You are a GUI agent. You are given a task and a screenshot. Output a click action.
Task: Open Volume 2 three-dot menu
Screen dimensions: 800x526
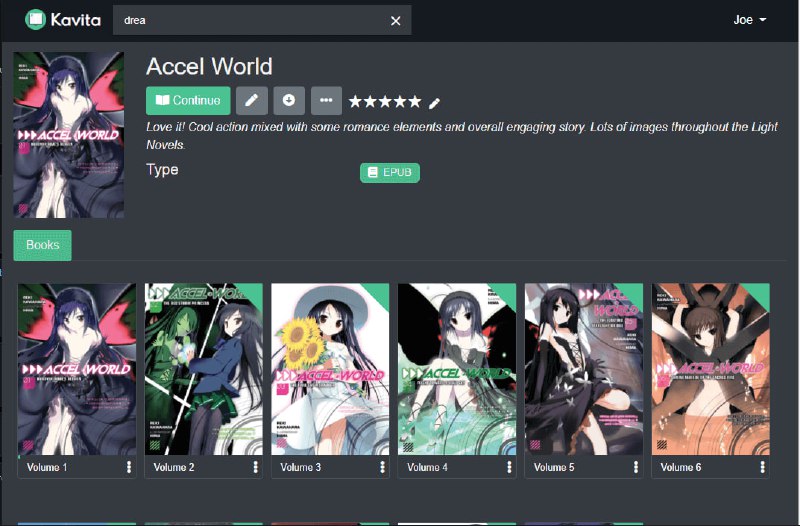click(x=256, y=467)
